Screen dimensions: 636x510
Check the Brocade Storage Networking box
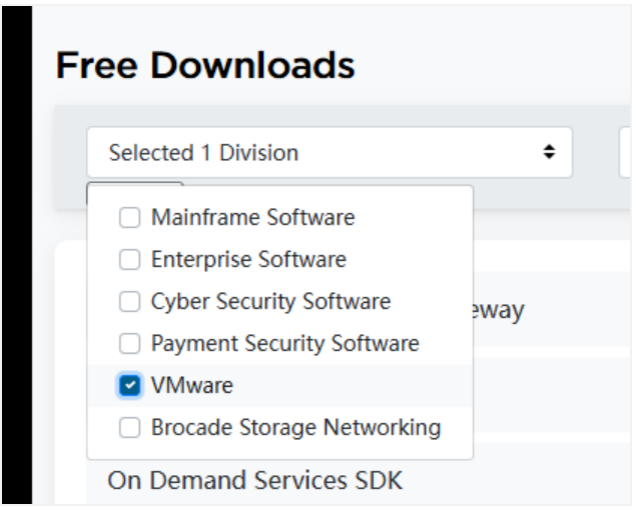click(129, 428)
